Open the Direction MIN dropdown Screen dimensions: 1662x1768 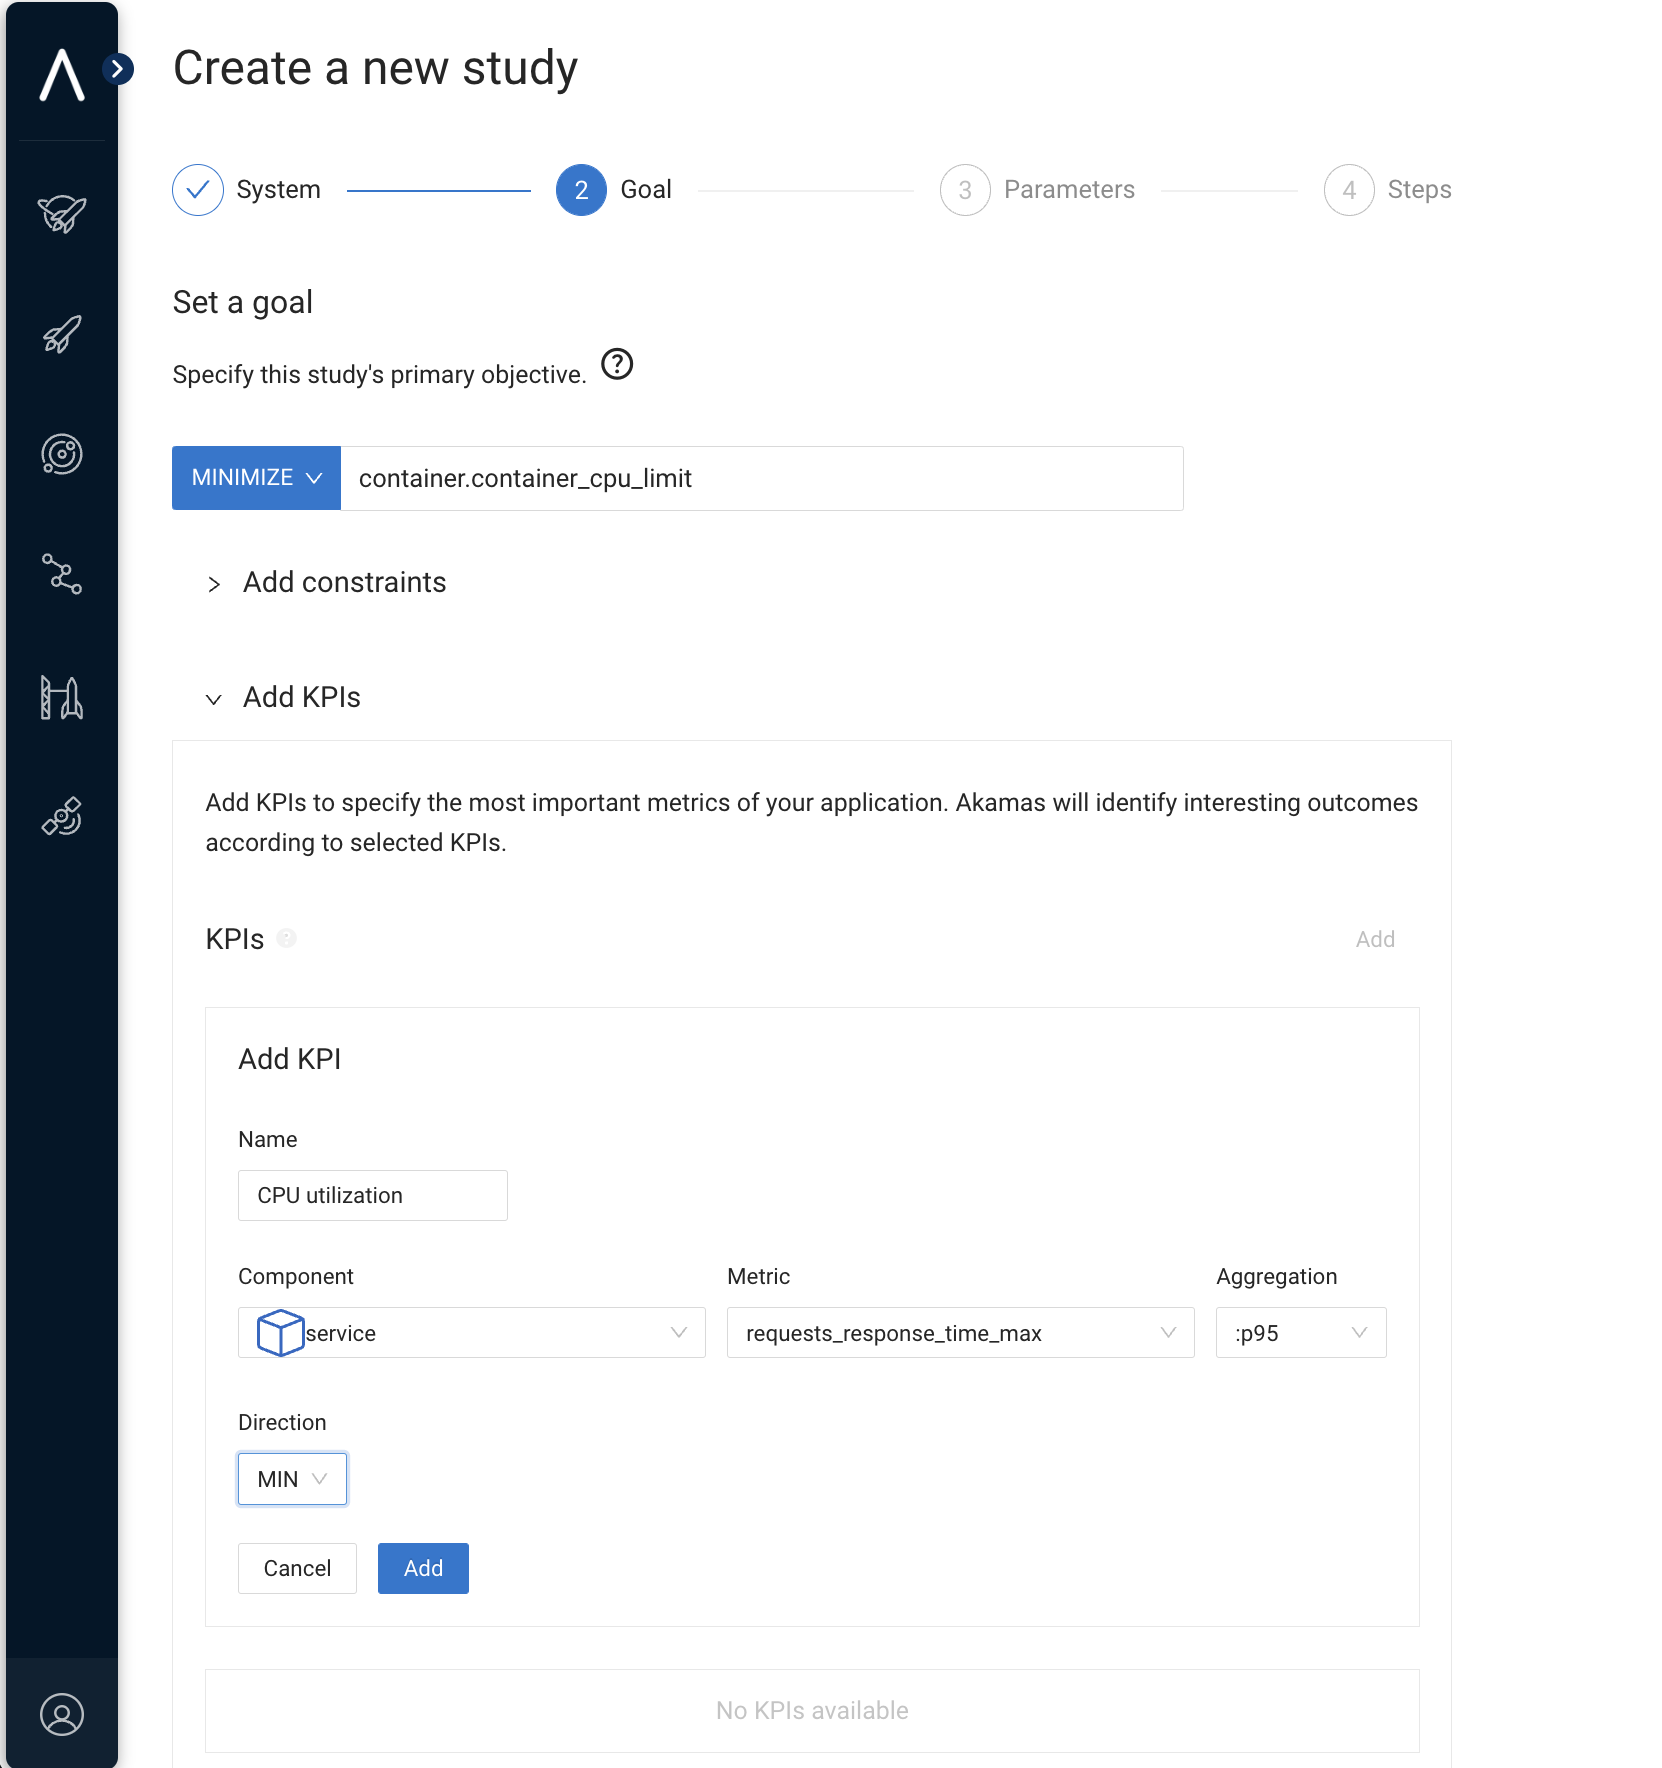click(x=292, y=1479)
